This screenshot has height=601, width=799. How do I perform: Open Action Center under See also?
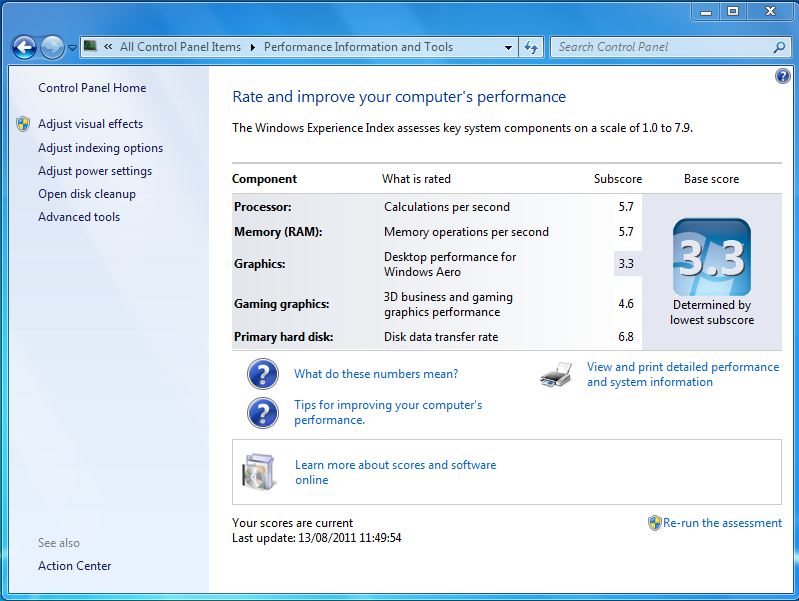tap(74, 566)
